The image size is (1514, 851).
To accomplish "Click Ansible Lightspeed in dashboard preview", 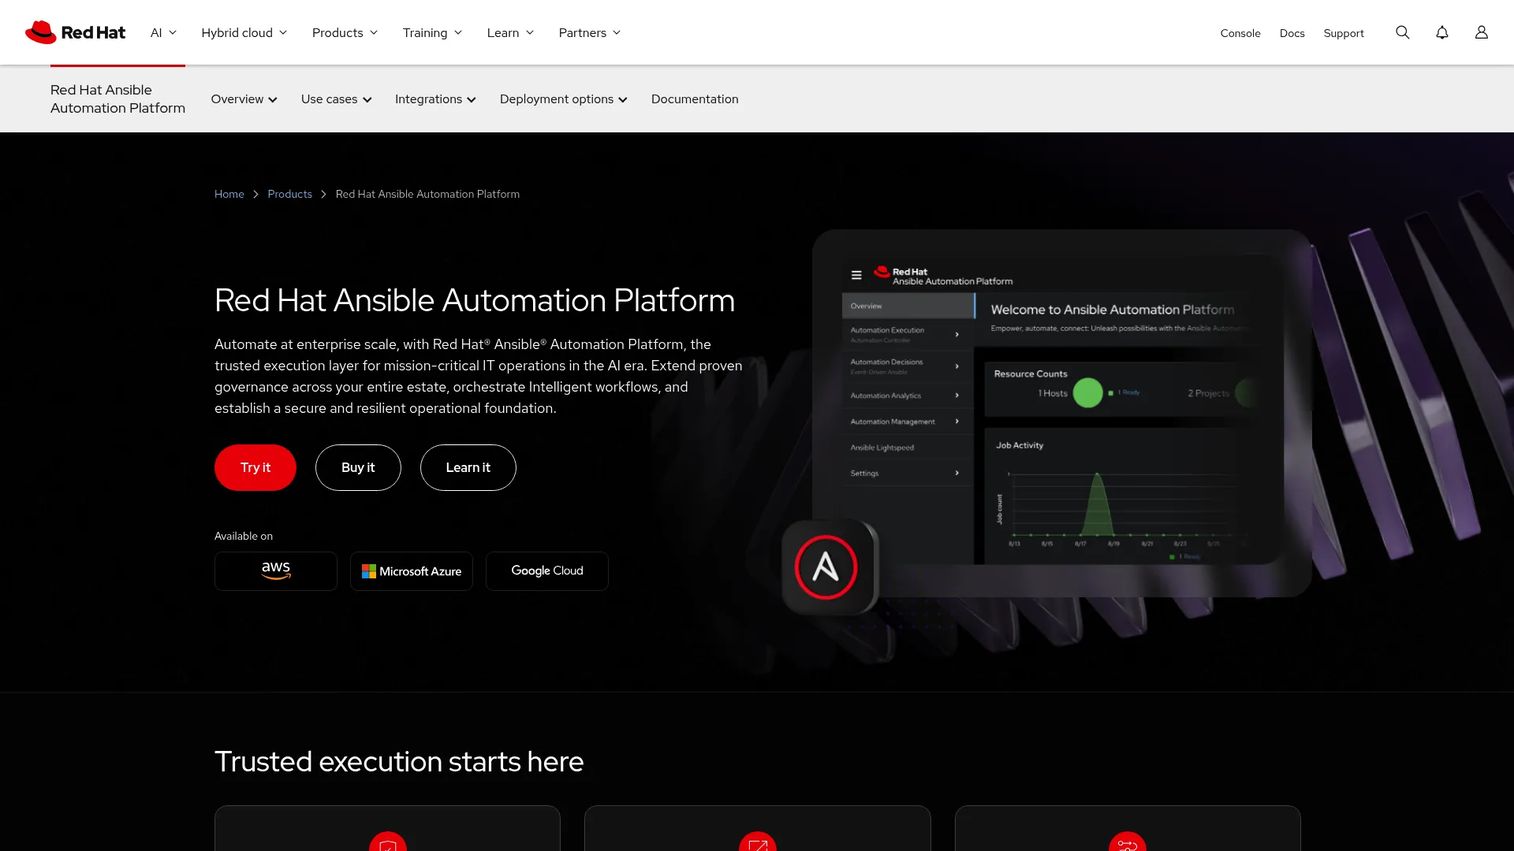I will click(x=907, y=447).
